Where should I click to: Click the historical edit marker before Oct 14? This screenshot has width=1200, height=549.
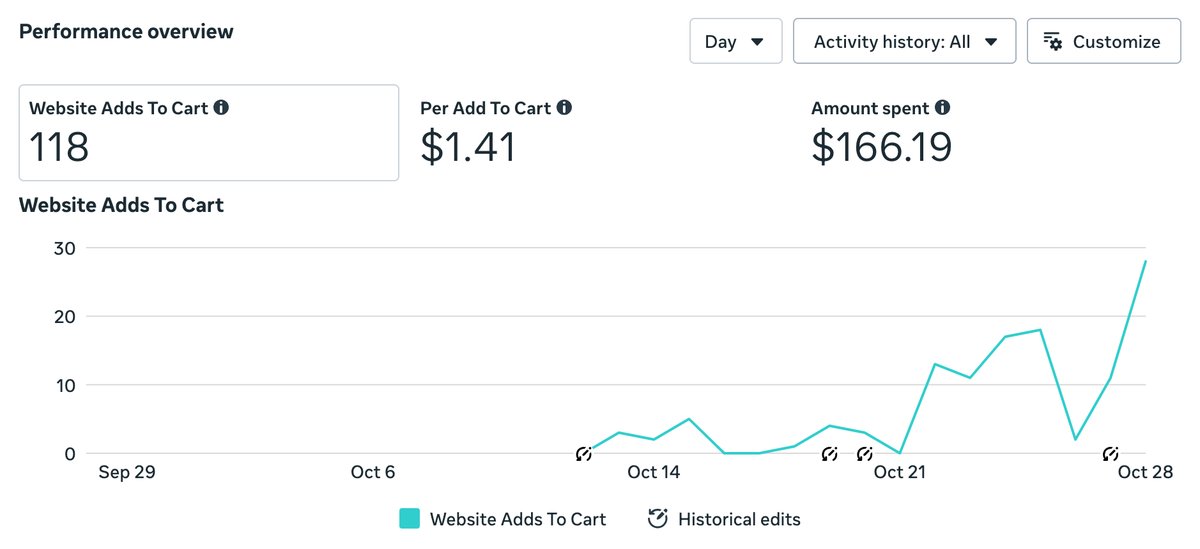click(584, 455)
